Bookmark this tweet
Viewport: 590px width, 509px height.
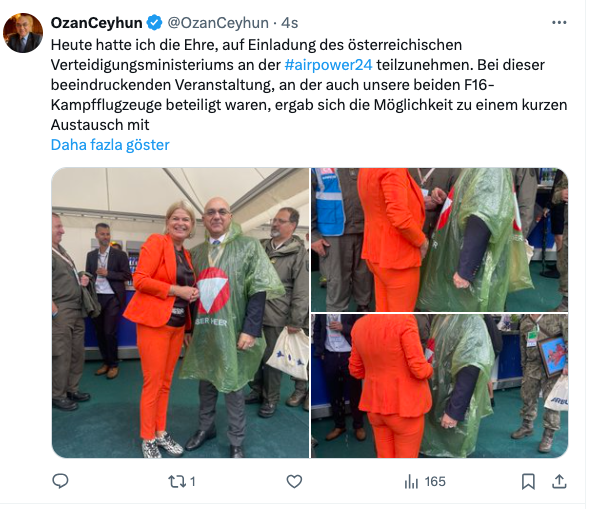tap(528, 482)
